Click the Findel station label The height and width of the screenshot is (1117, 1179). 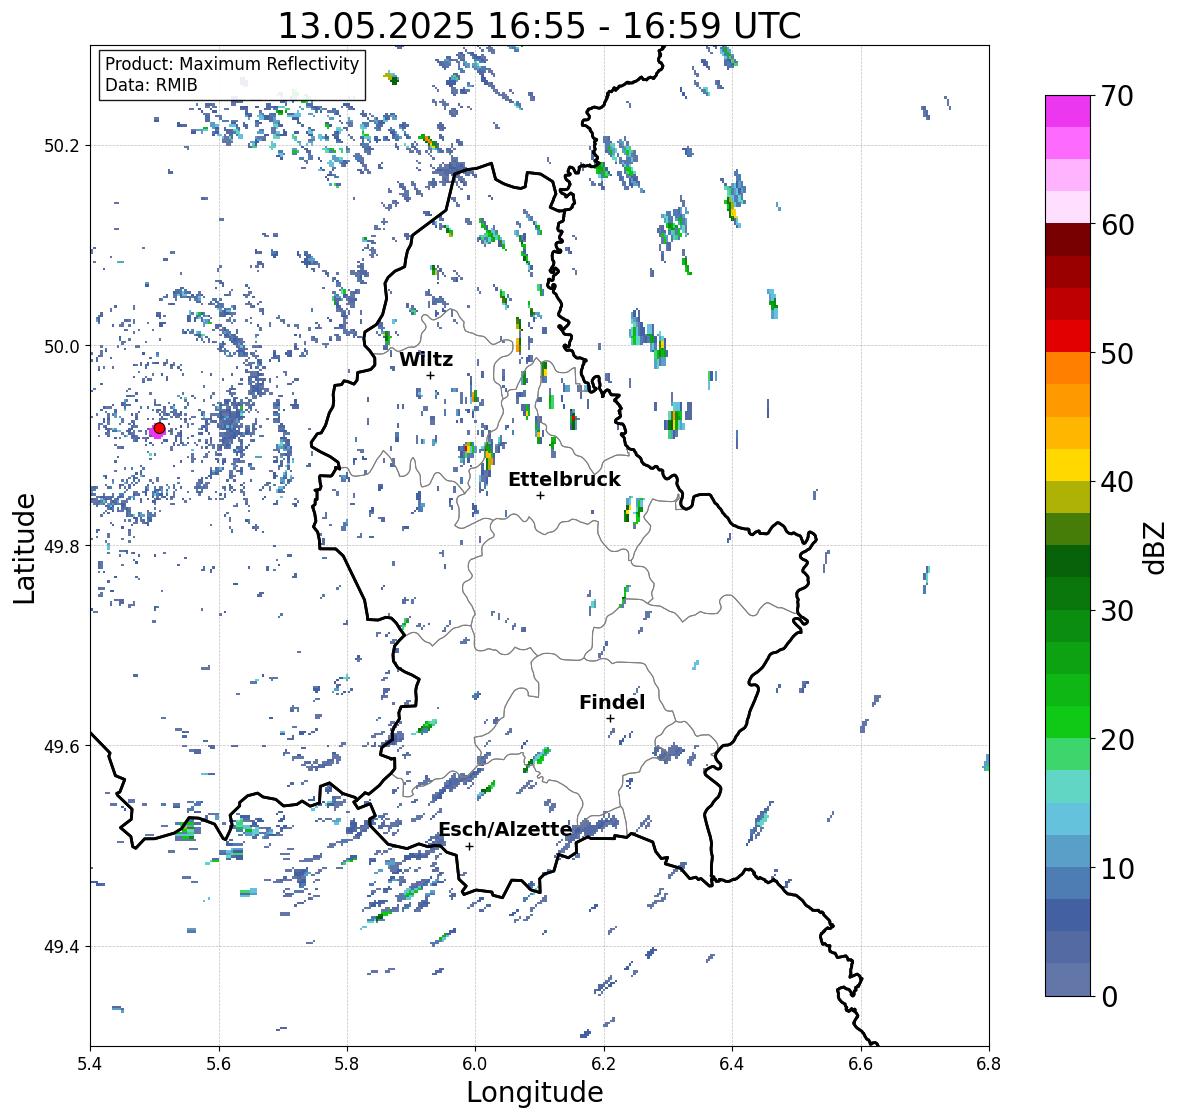click(x=612, y=702)
